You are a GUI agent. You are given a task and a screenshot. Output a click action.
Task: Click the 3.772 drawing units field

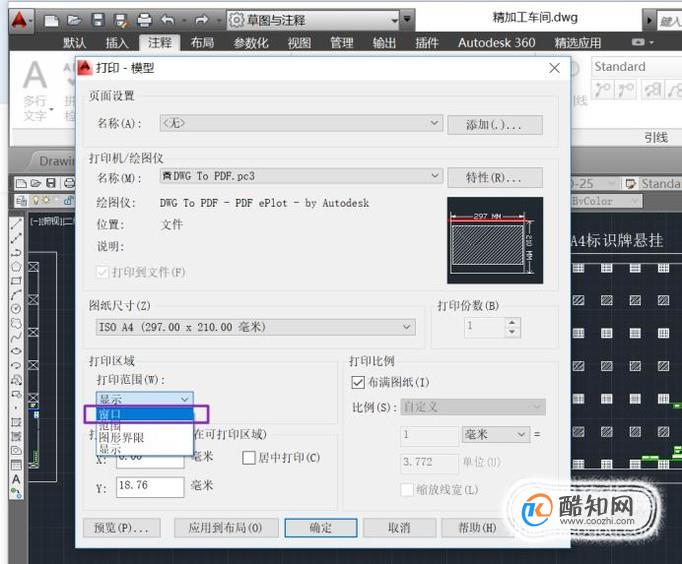(429, 462)
